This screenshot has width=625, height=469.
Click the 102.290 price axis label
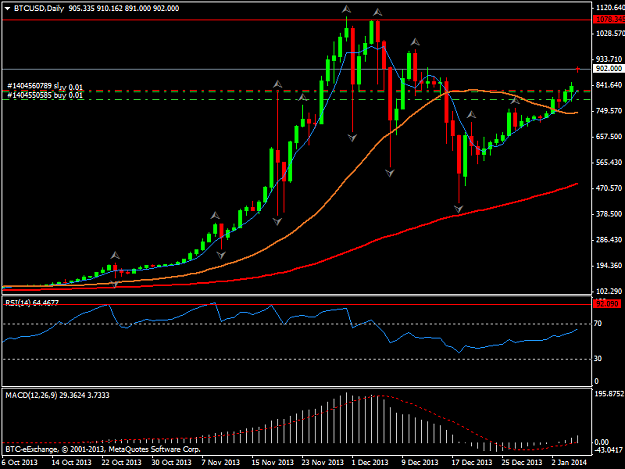click(609, 291)
